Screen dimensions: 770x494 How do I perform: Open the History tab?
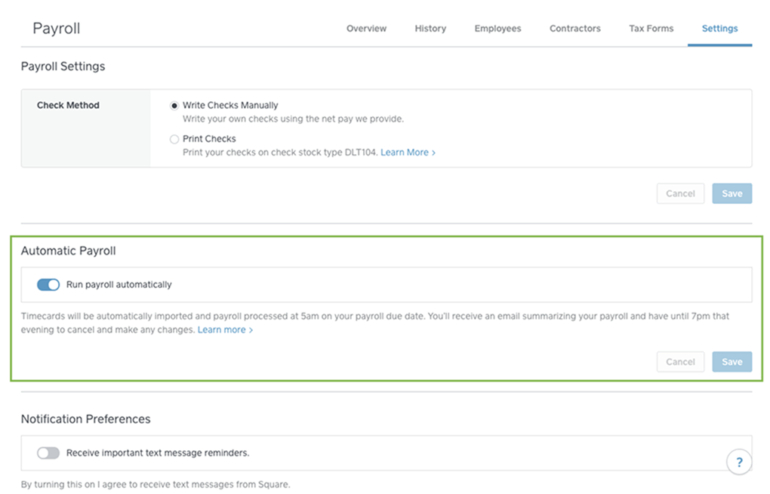(x=430, y=29)
